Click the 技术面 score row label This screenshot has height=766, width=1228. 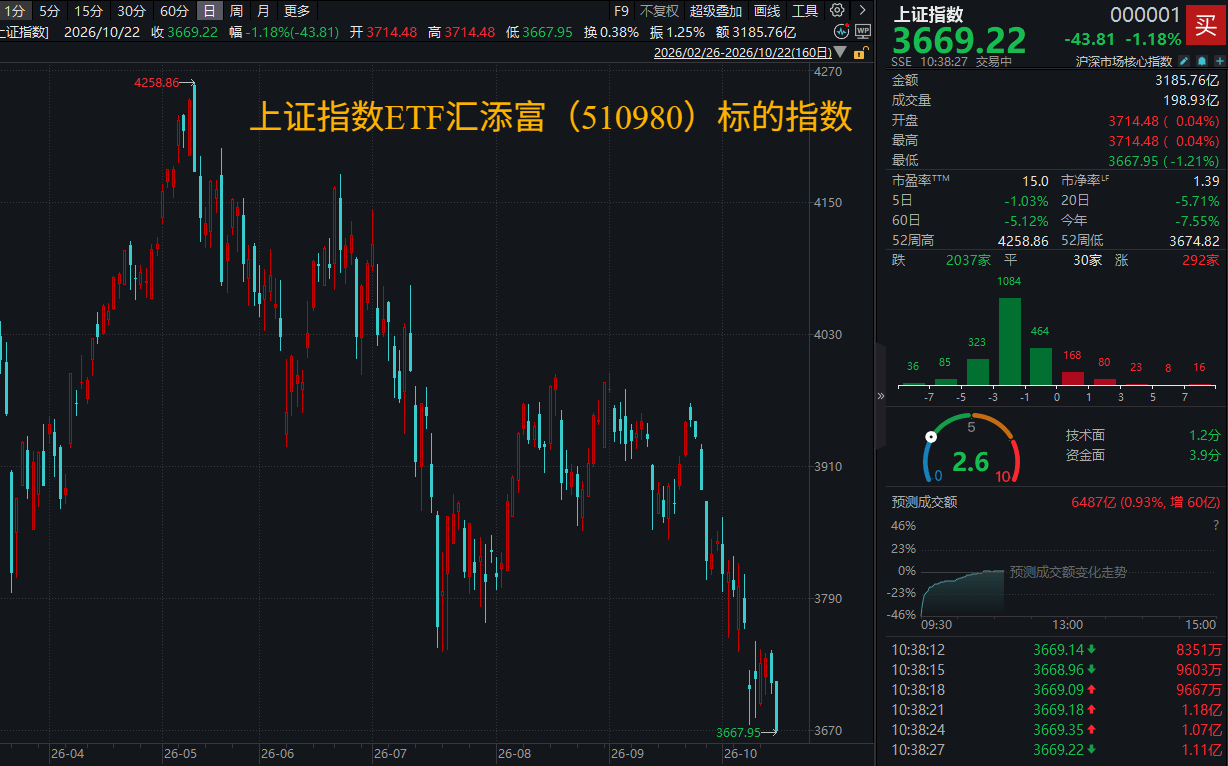click(1086, 436)
